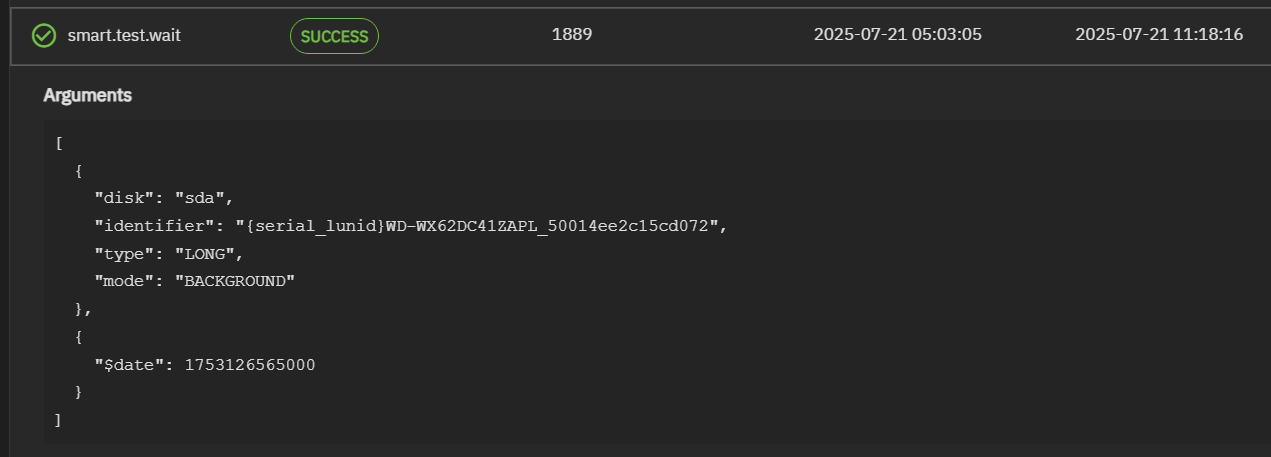Select job ID 1889
The height and width of the screenshot is (457, 1271).
click(572, 35)
